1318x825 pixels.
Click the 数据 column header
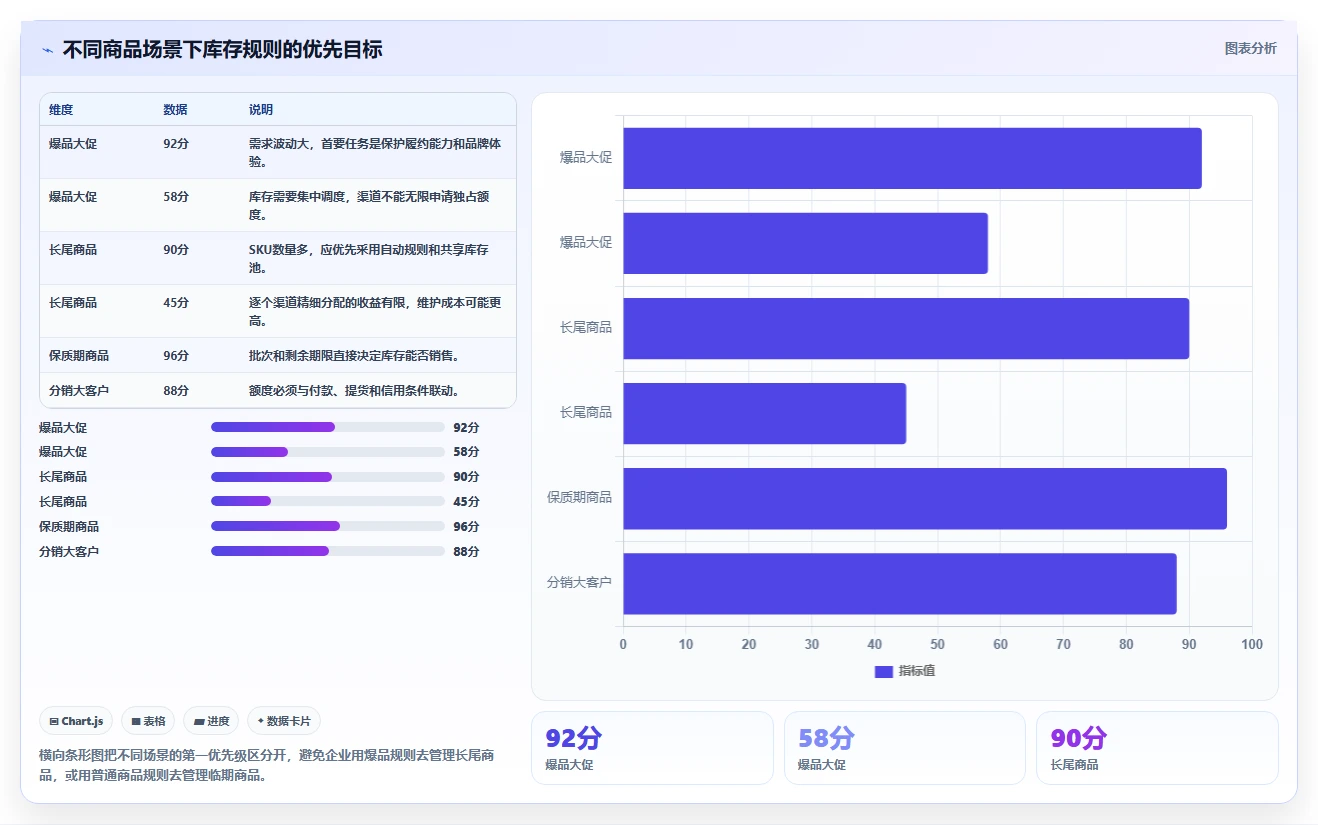coord(175,110)
